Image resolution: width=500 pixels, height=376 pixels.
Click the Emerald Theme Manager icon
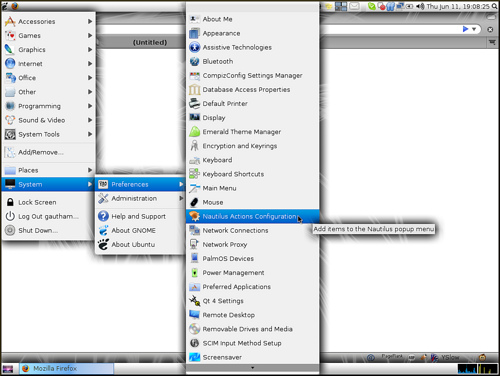pyautogui.click(x=194, y=132)
